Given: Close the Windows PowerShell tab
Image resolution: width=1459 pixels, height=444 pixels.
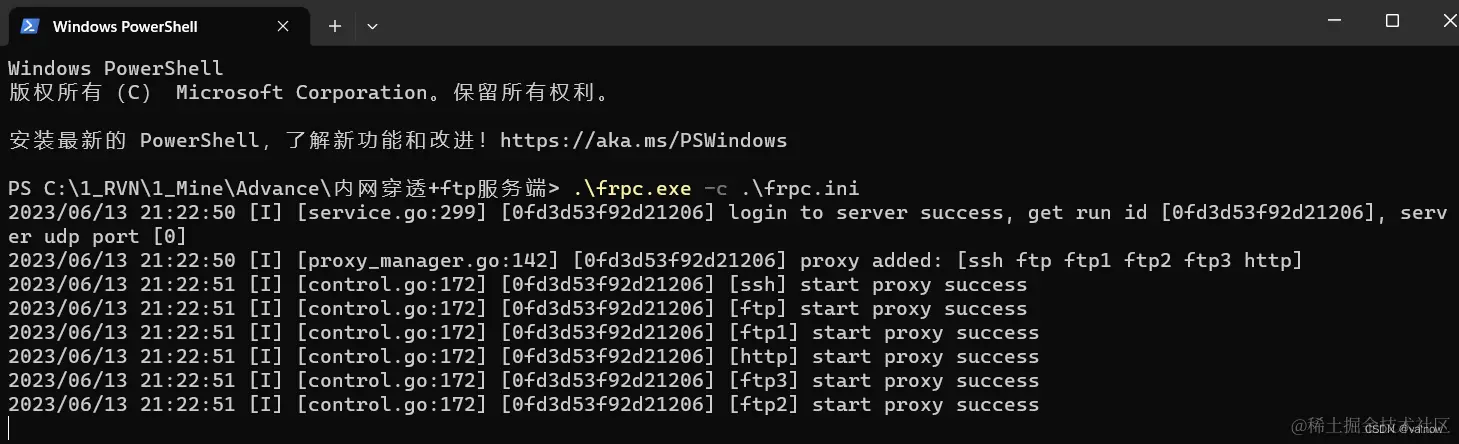Looking at the screenshot, I should [283, 26].
